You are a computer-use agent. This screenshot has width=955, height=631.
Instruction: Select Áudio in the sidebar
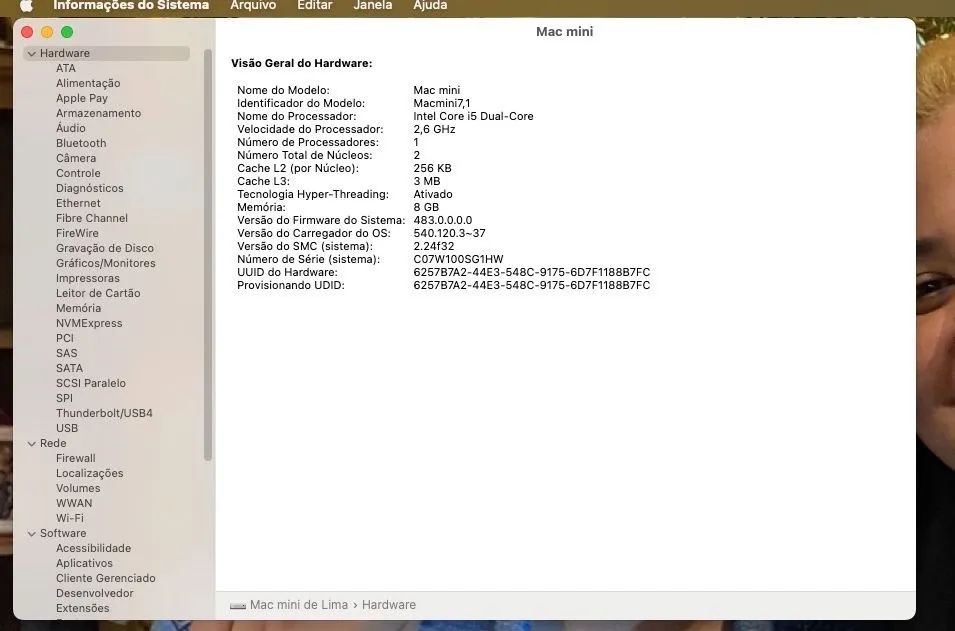coord(71,128)
